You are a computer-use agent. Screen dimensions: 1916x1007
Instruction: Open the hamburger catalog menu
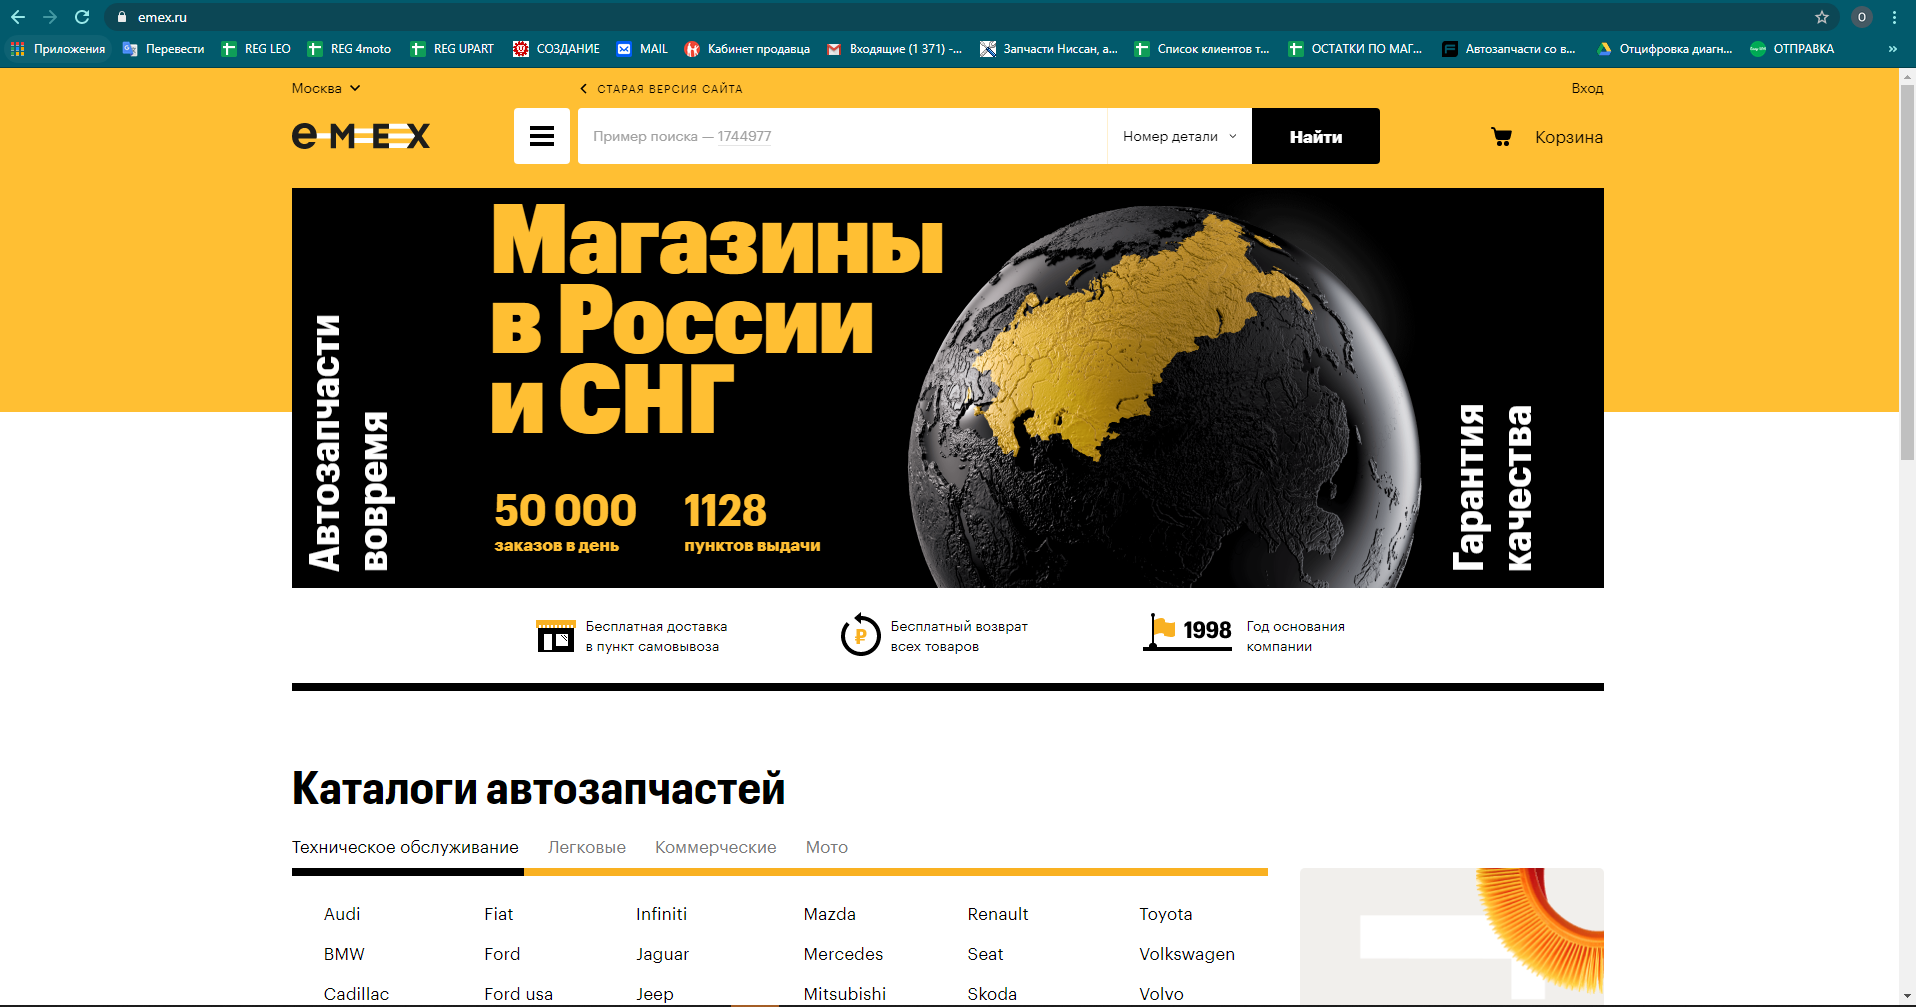pyautogui.click(x=542, y=136)
